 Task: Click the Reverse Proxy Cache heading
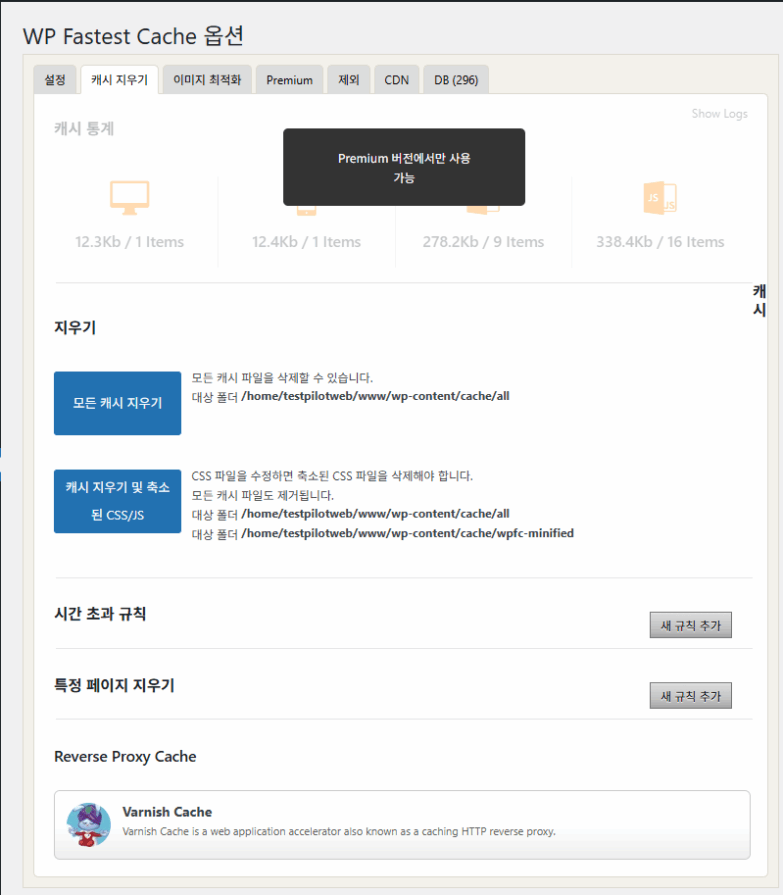[x=125, y=756]
